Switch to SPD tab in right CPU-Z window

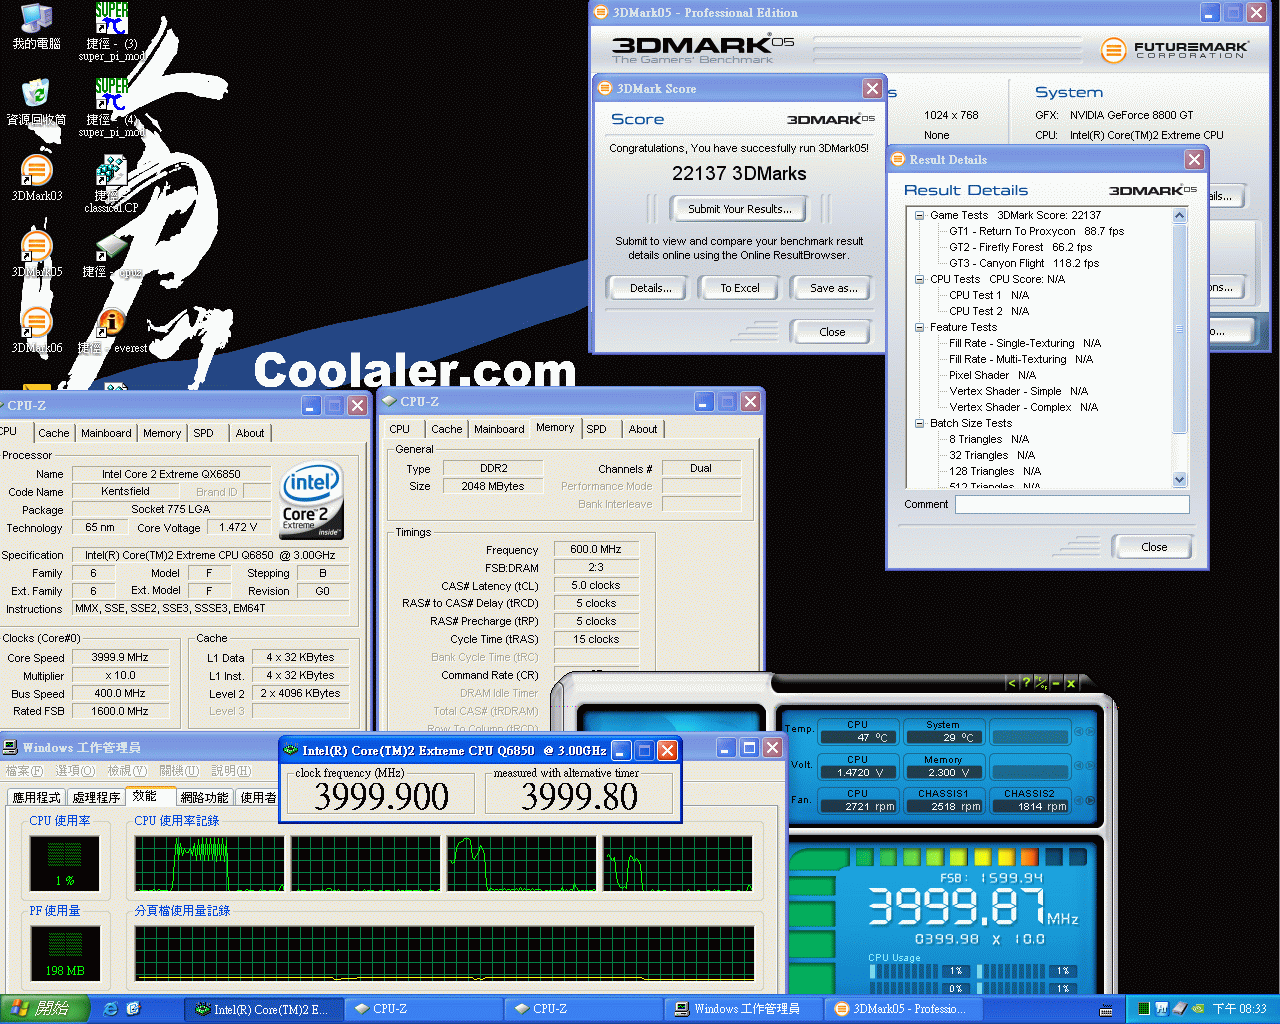pyautogui.click(x=597, y=429)
